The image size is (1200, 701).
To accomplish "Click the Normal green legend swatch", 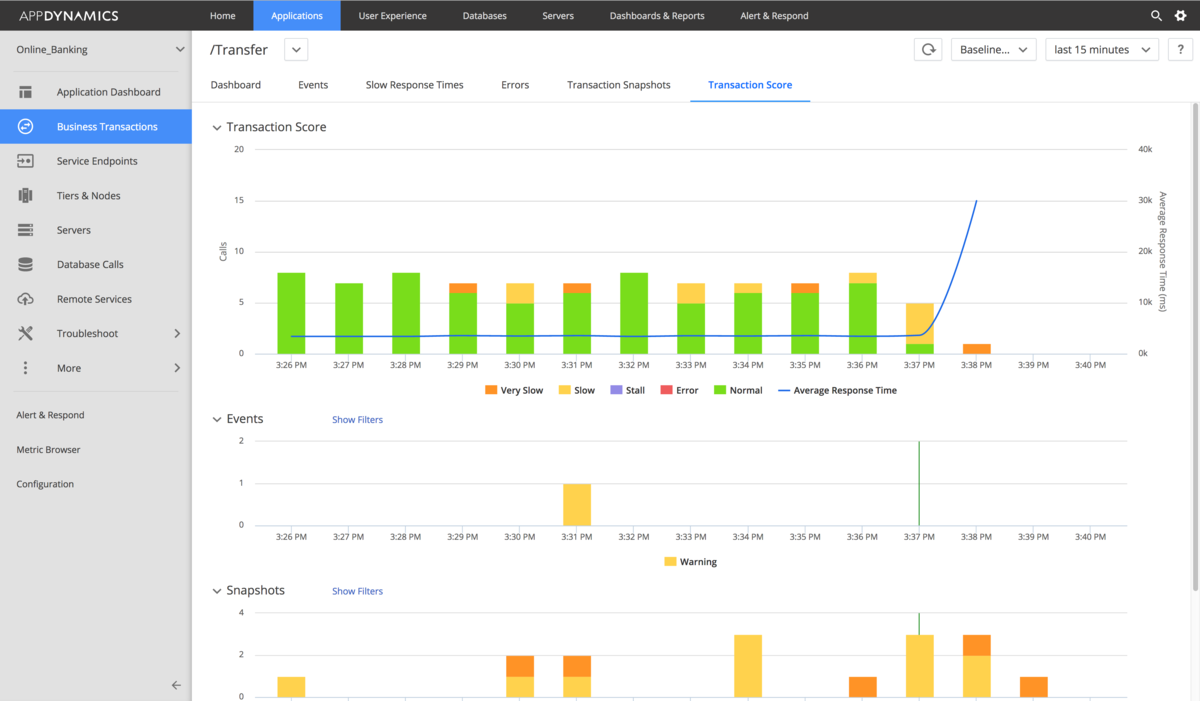I will click(719, 390).
